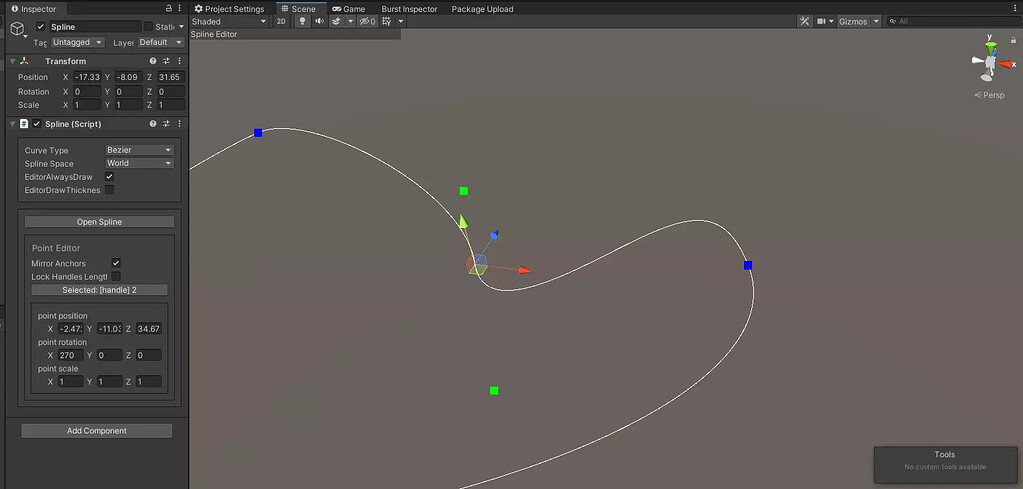1023x489 pixels.
Task: Open Spline (Script) help reference icon
Action: 153,124
